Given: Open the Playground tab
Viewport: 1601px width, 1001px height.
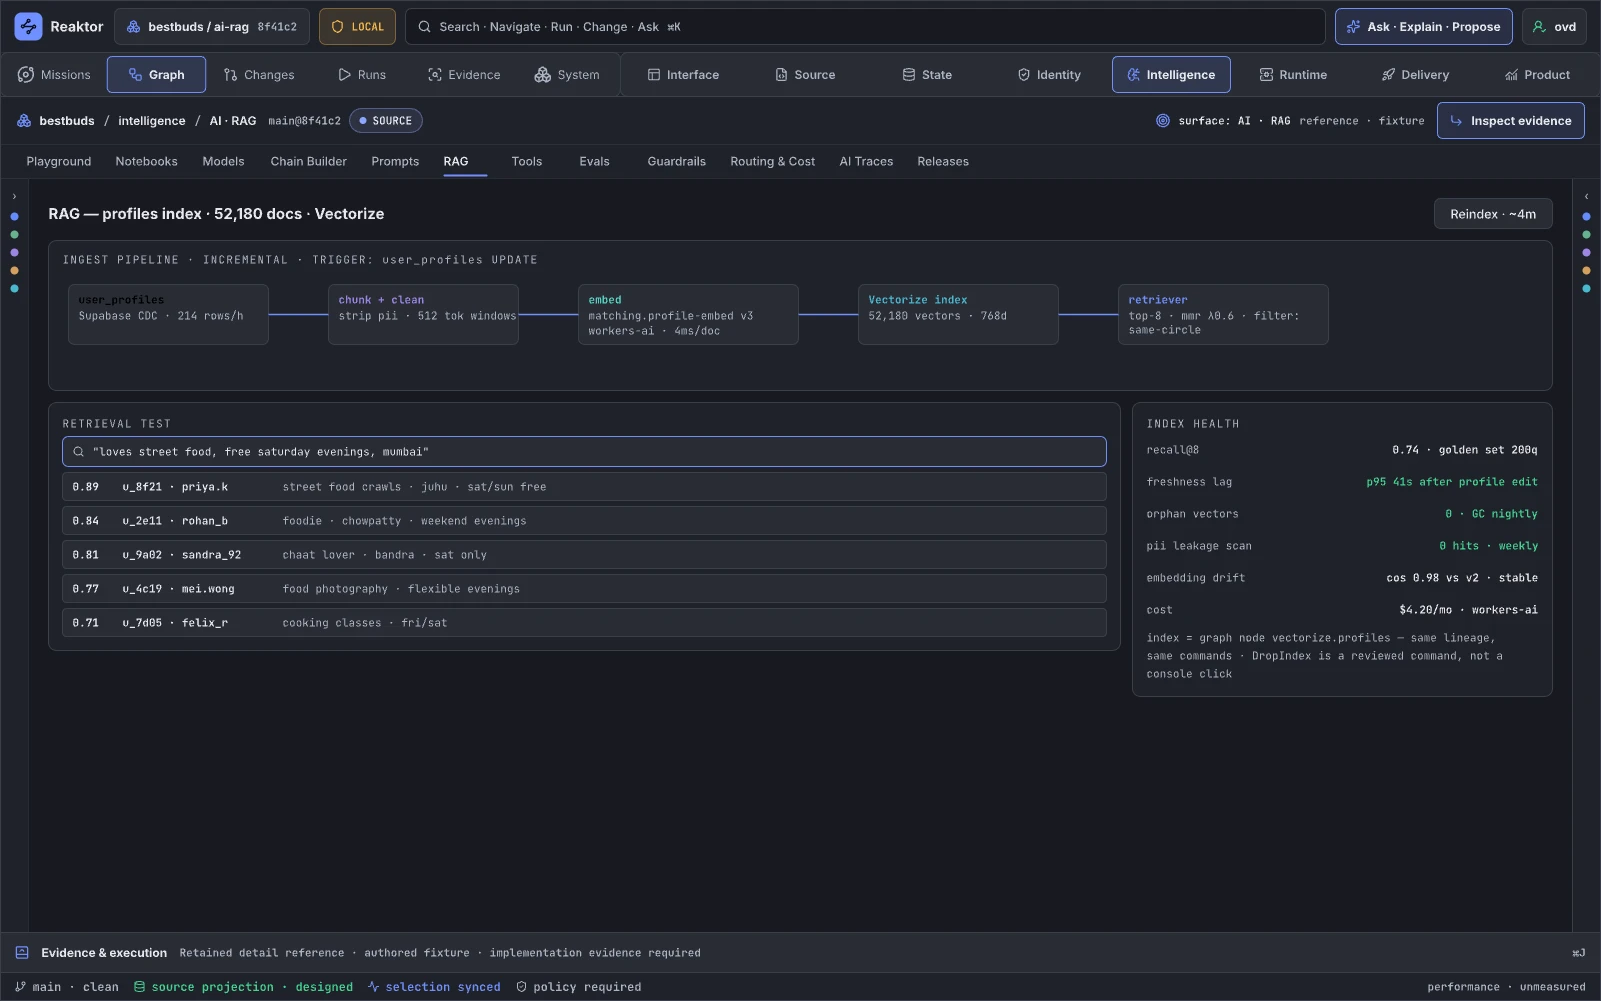Looking at the screenshot, I should tap(59, 161).
